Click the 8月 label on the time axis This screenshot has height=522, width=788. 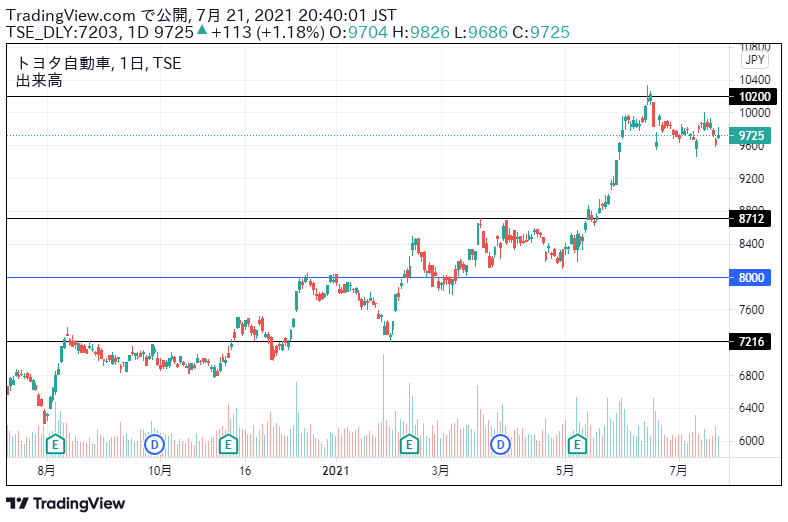tap(46, 471)
